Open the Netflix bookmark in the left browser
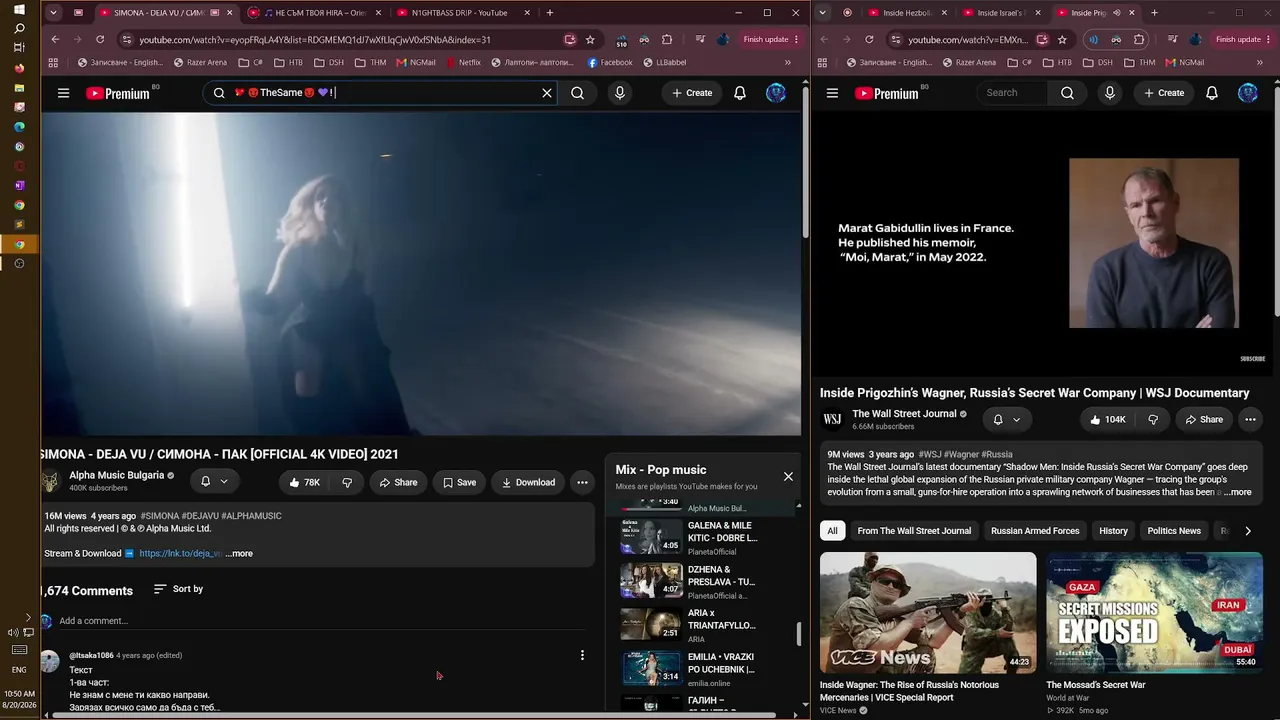 point(464,62)
